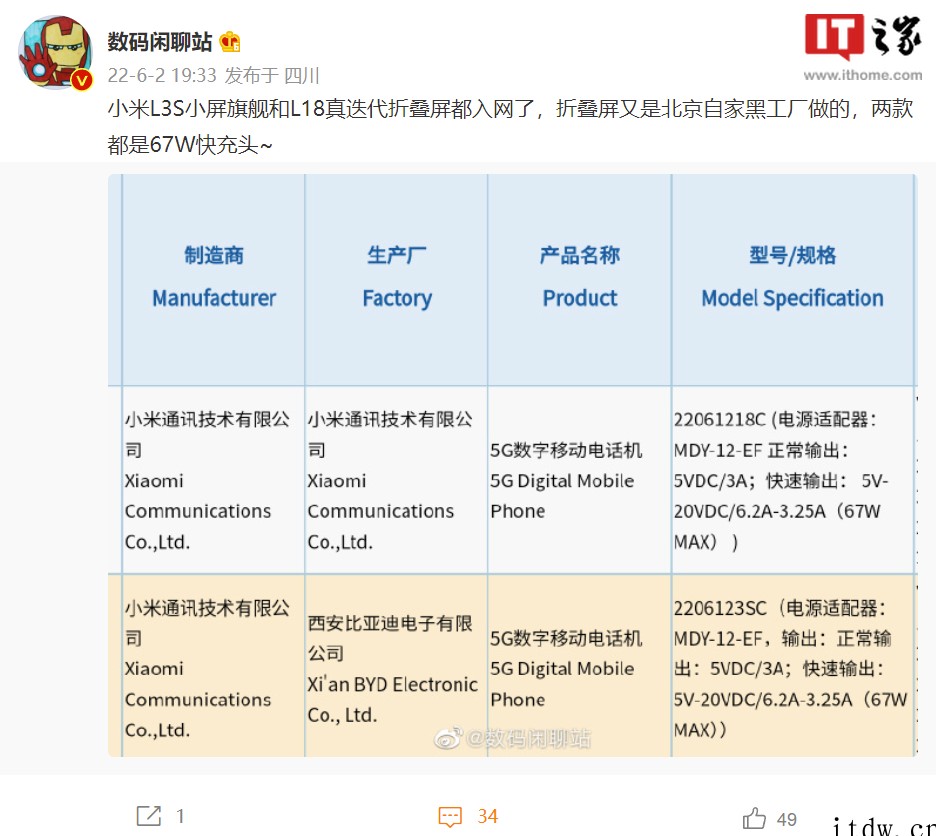
Task: Select the 22061218C specification cell
Action: pos(793,480)
